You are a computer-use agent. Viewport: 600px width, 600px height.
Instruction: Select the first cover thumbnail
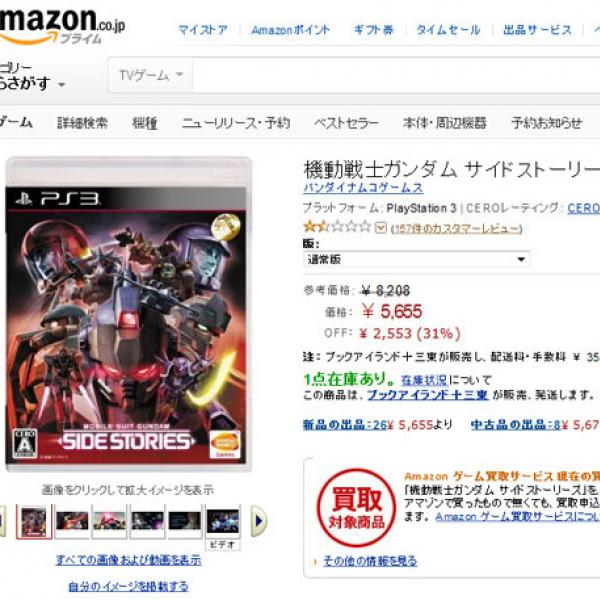pos(34,522)
